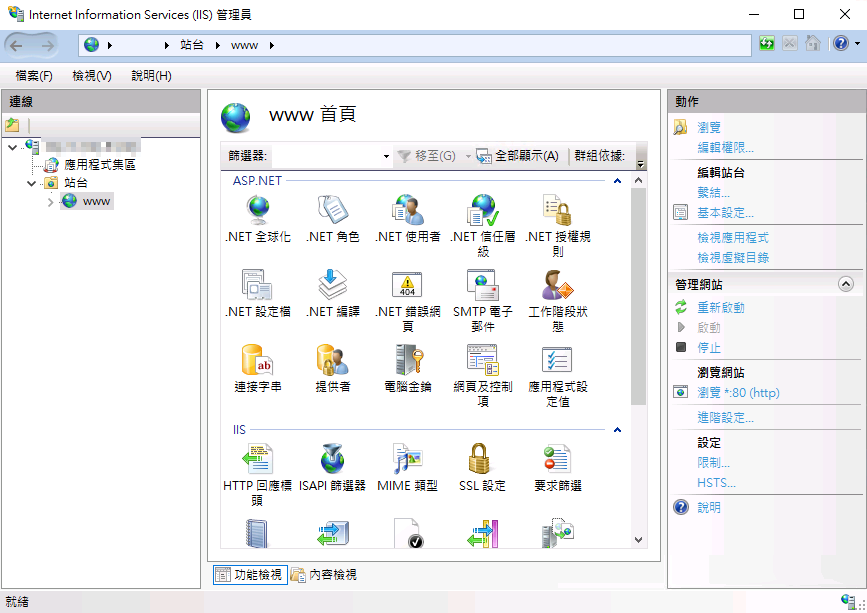Open the 網頁及控制項 feature

tap(483, 376)
